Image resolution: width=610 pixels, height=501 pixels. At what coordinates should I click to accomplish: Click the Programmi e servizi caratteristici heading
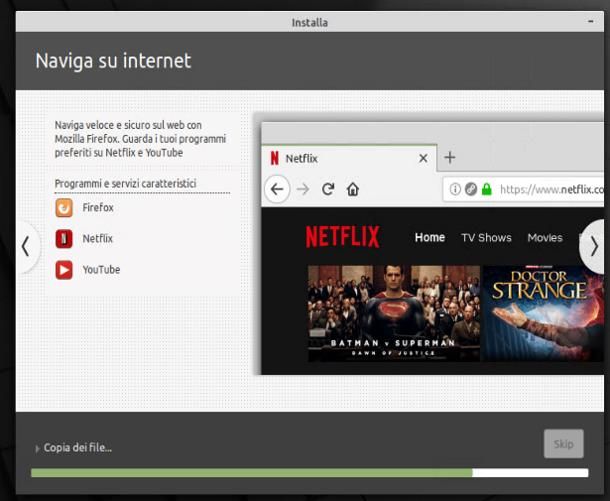pyautogui.click(x=125, y=183)
